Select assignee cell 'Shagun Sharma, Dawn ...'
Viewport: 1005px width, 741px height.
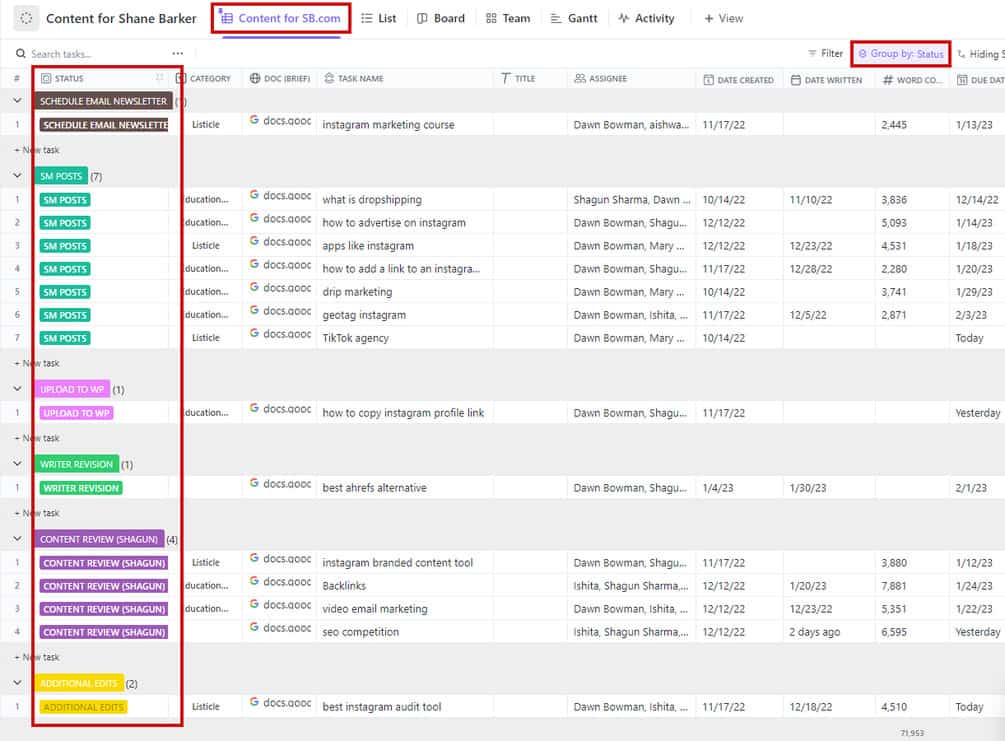tap(631, 200)
